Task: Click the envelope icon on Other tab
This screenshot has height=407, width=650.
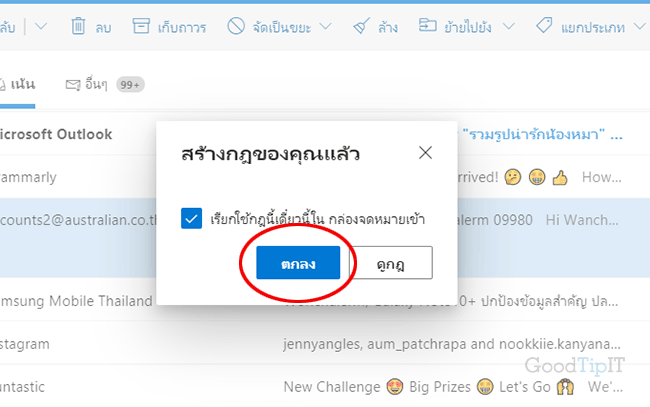Action: click(73, 85)
